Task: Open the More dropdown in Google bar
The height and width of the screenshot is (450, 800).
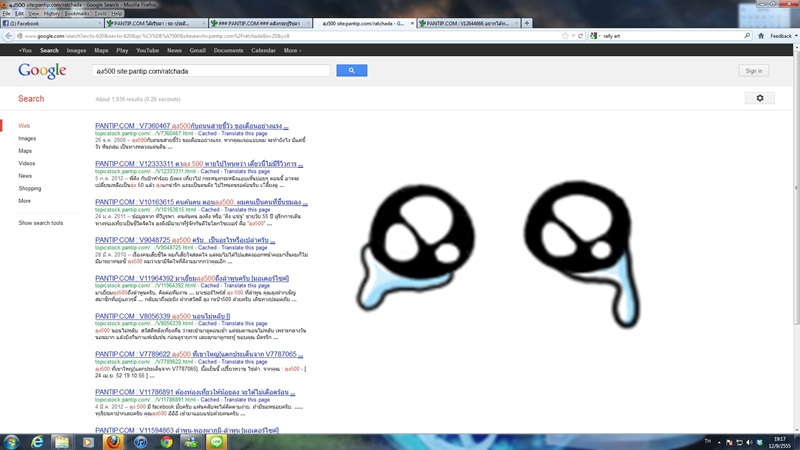Action: (x=292, y=51)
